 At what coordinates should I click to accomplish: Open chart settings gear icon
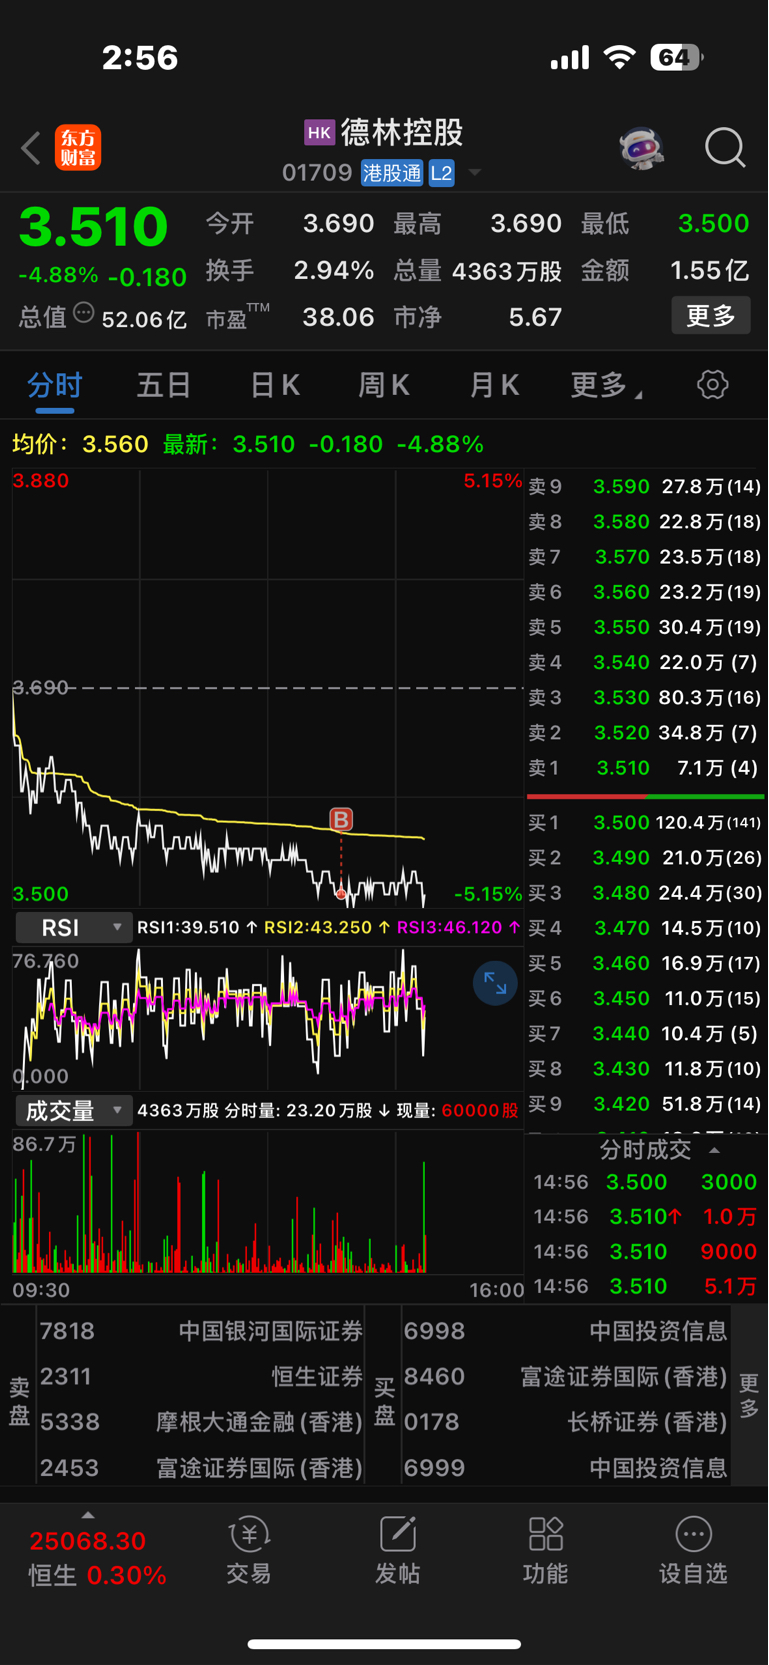[712, 385]
